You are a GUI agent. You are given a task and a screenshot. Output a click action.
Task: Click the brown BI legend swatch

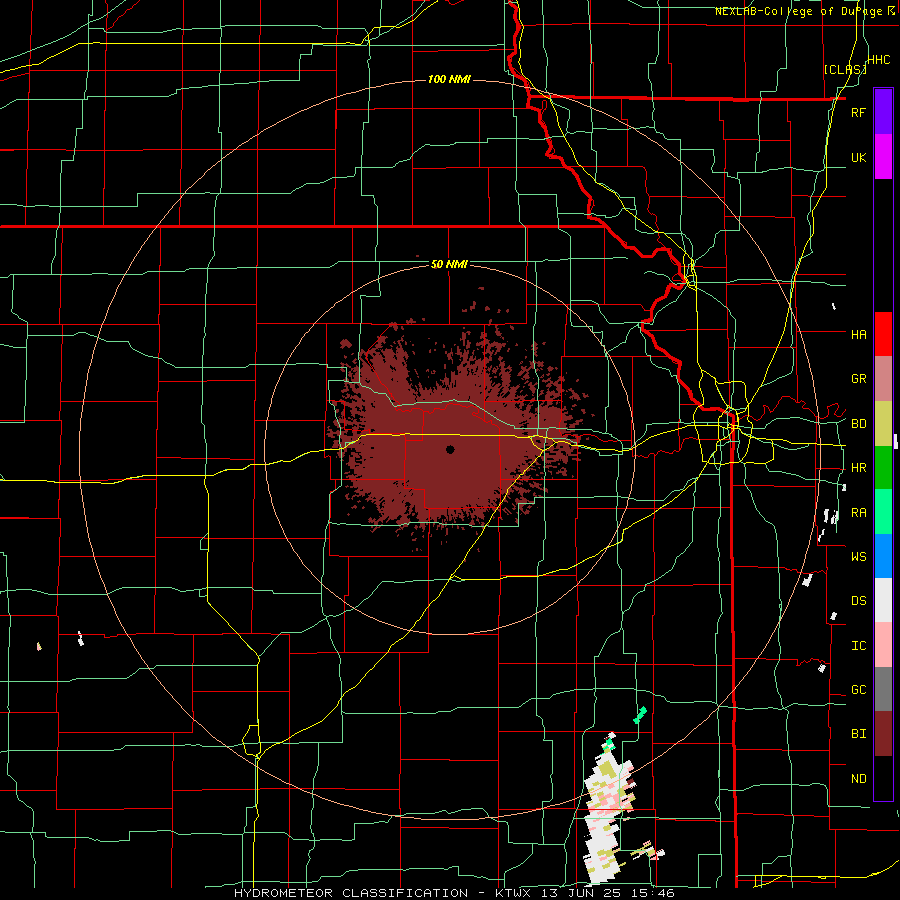883,734
